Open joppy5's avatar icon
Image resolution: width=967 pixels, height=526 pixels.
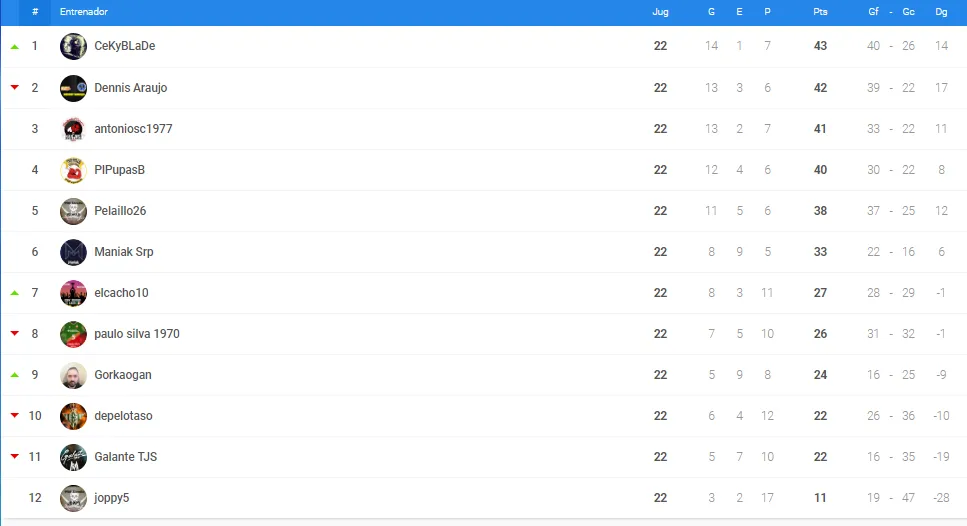coord(73,498)
